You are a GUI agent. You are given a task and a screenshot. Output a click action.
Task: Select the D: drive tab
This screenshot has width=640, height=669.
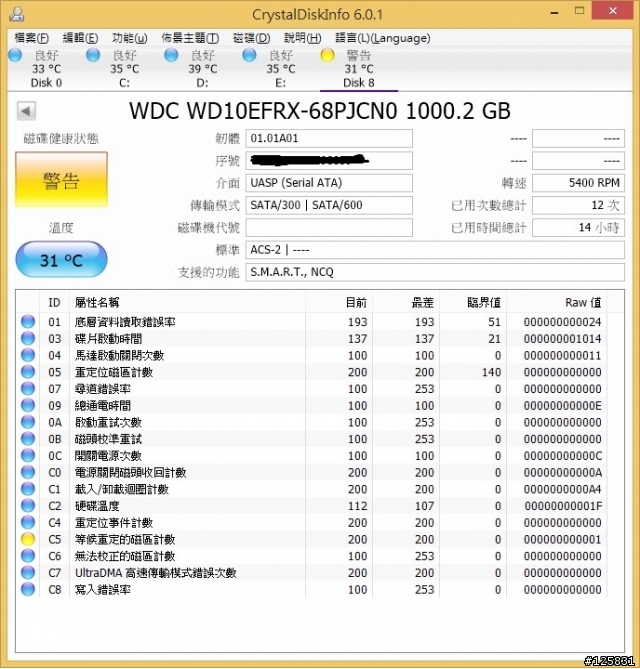tap(202, 69)
